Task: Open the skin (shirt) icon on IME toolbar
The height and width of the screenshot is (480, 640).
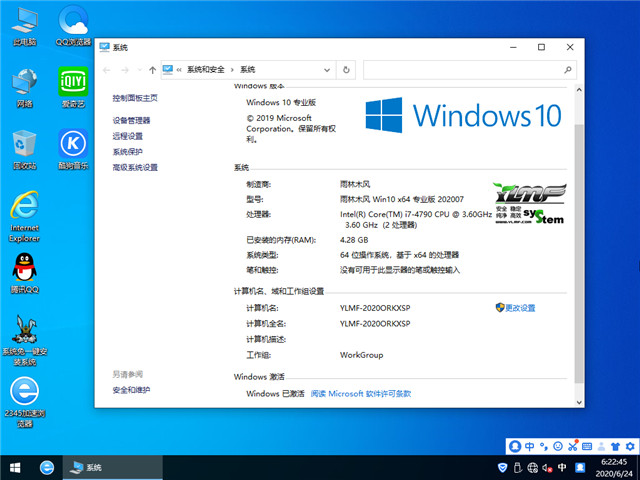Action: pyautogui.click(x=616, y=446)
